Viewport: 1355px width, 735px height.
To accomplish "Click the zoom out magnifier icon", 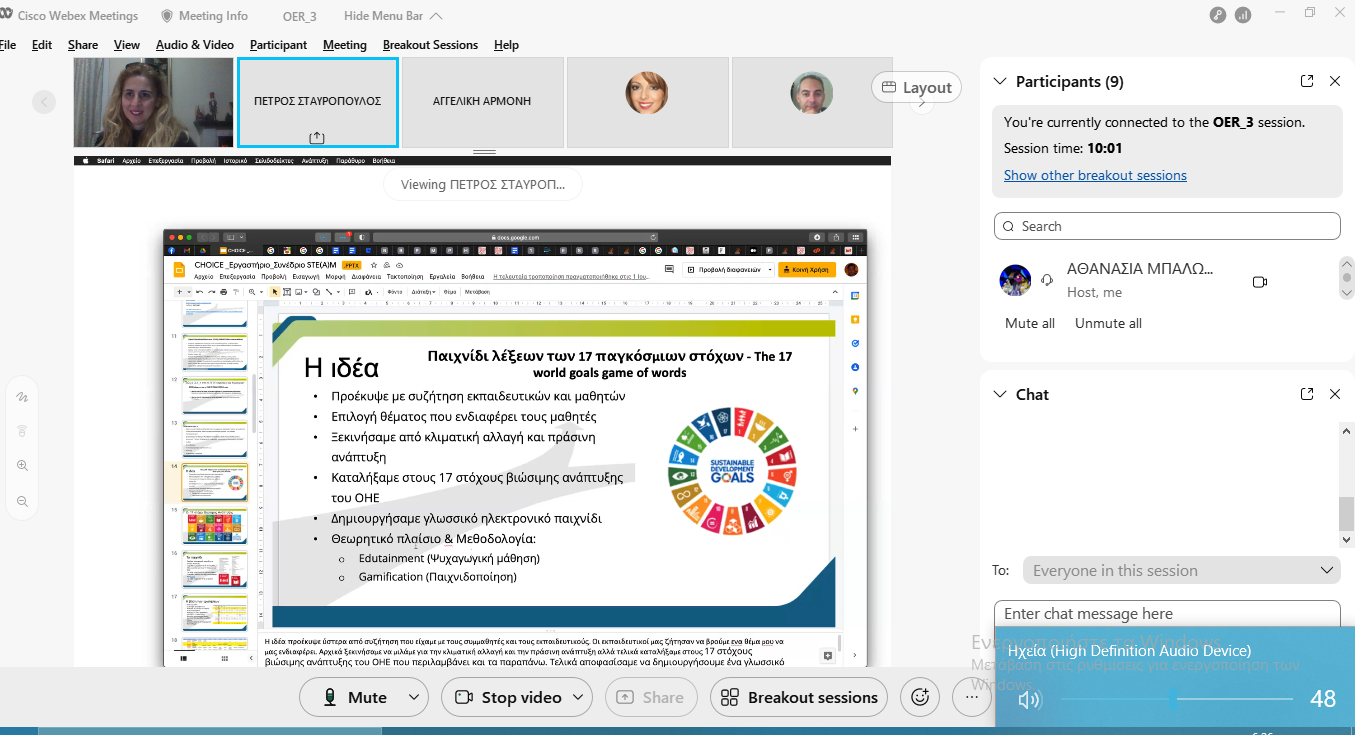I will (22, 501).
